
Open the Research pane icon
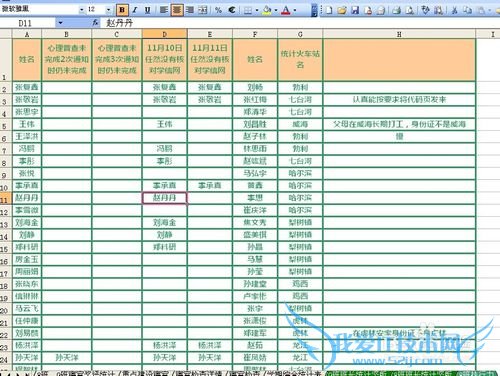(x=439, y=10)
